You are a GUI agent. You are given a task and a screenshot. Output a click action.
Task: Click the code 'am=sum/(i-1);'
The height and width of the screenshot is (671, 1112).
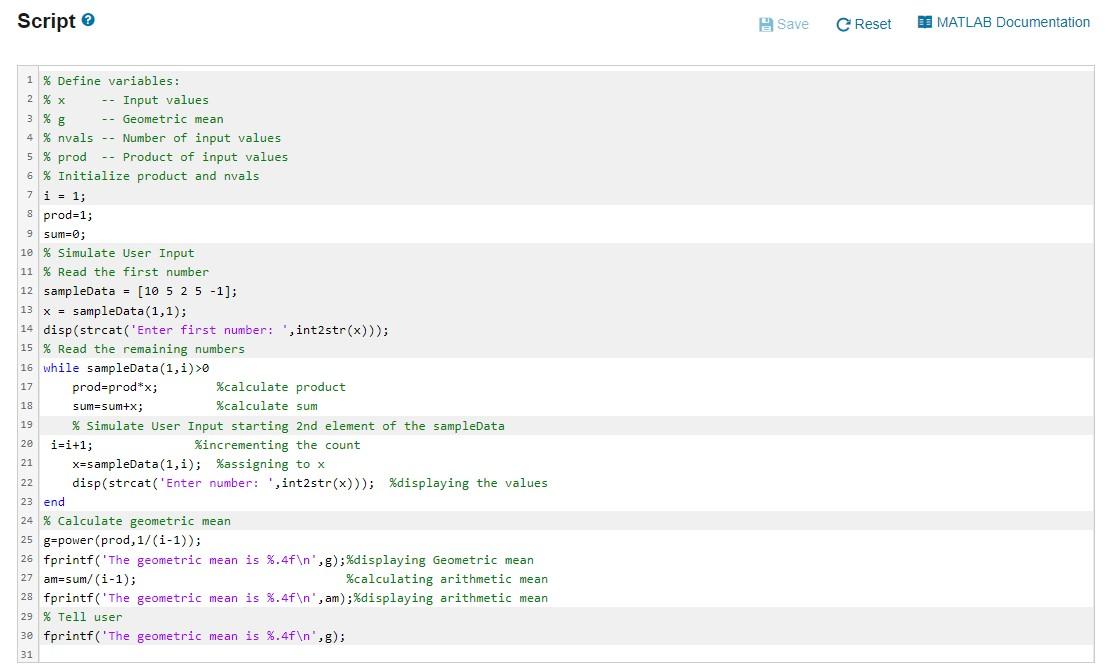coord(90,580)
